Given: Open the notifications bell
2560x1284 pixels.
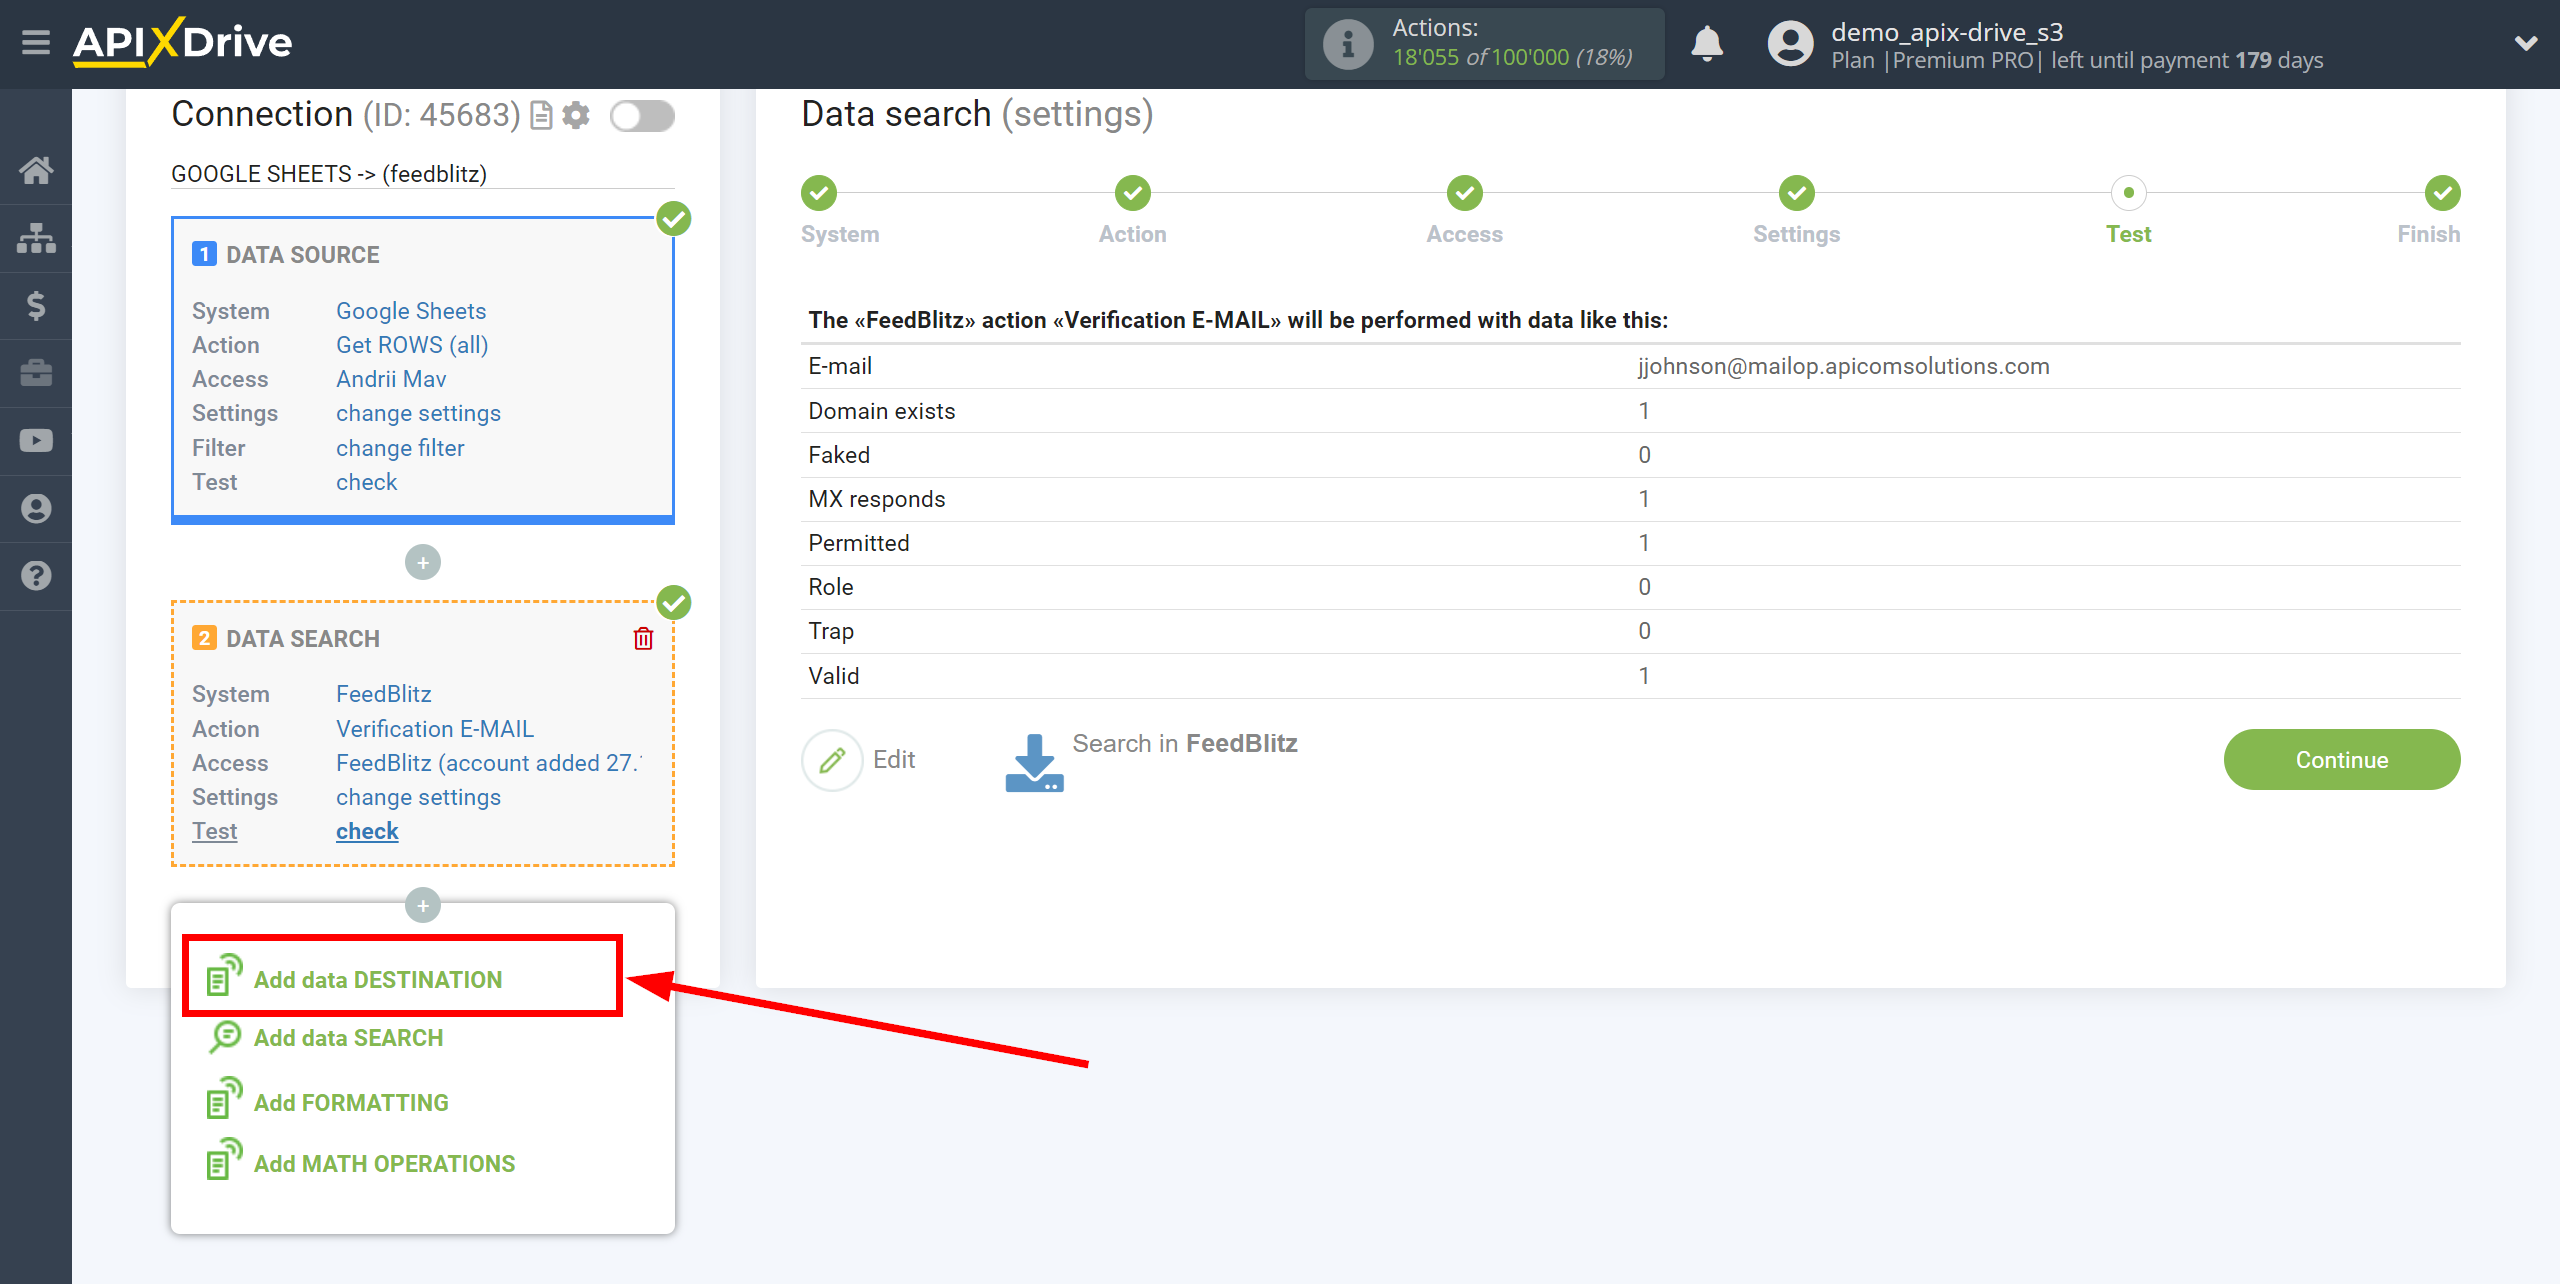Looking at the screenshot, I should tap(1707, 44).
